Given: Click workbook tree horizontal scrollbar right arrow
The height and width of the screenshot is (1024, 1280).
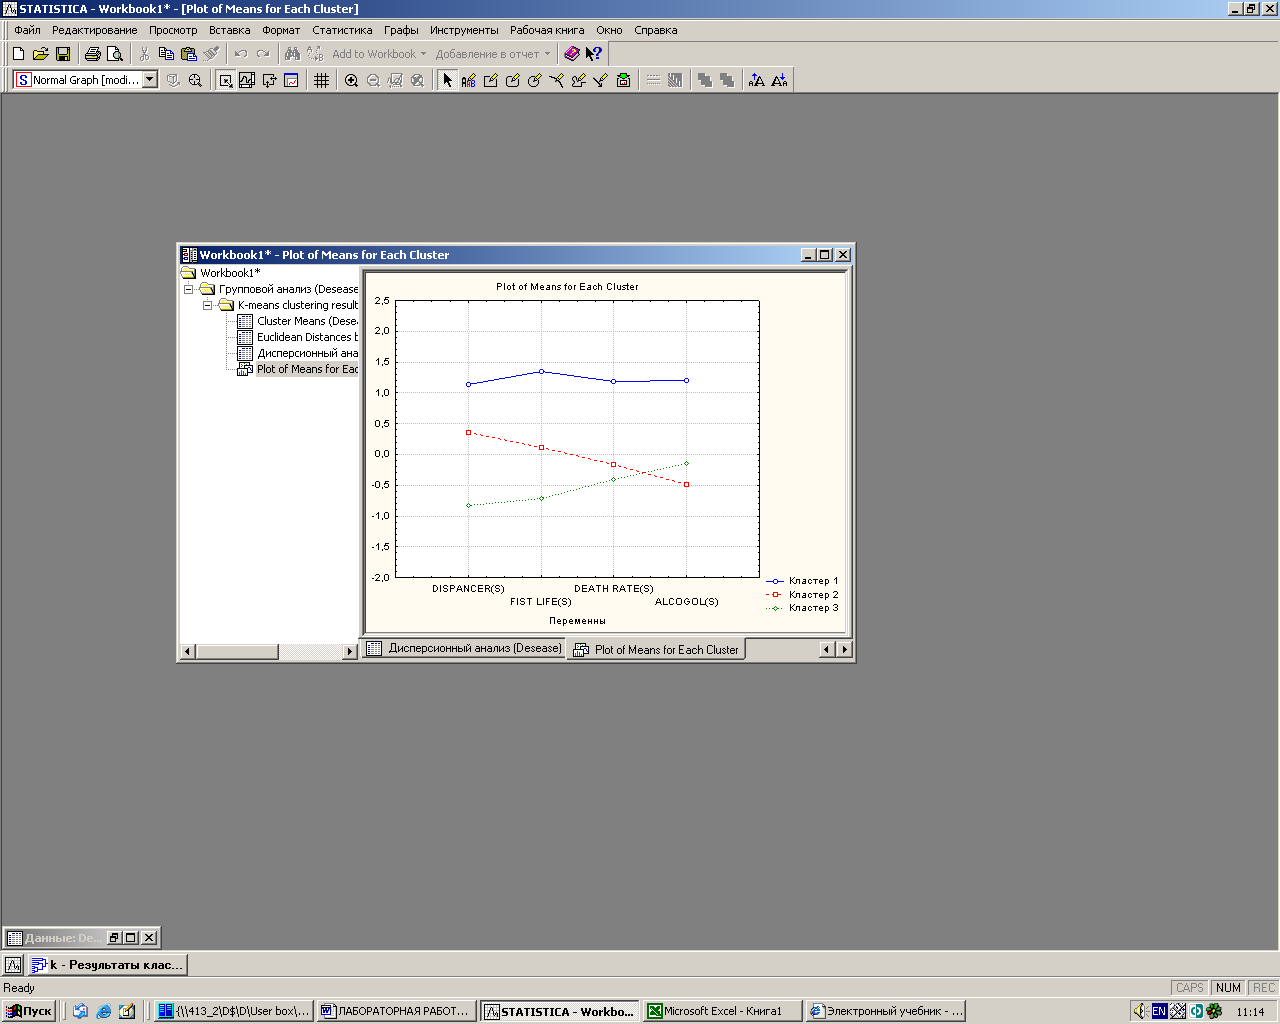Looking at the screenshot, I should click(350, 652).
